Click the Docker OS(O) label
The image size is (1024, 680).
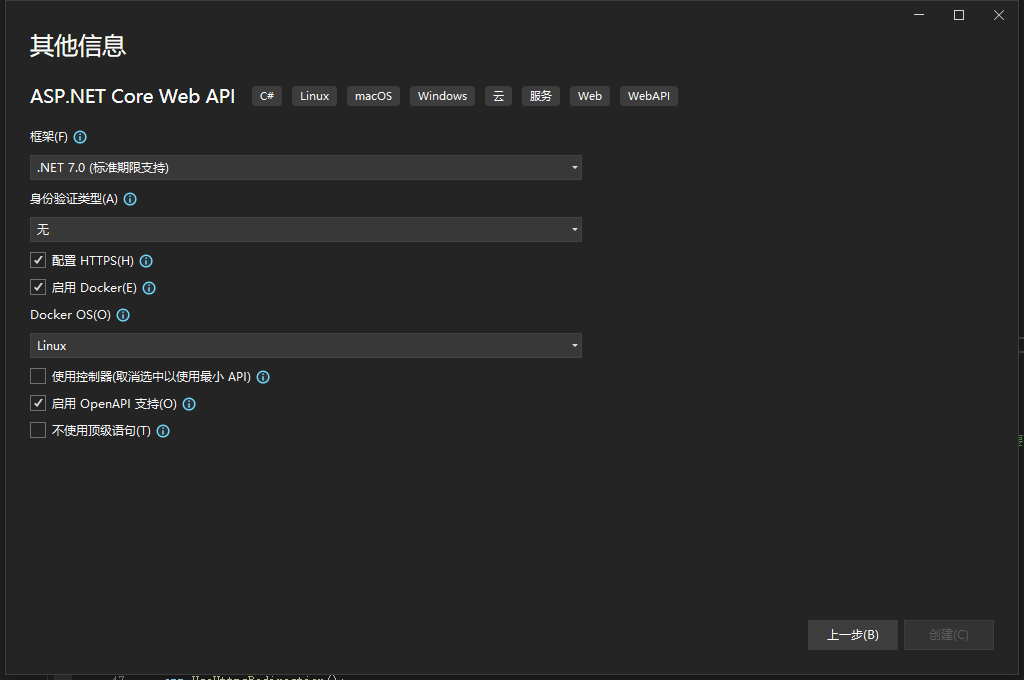[x=71, y=315]
